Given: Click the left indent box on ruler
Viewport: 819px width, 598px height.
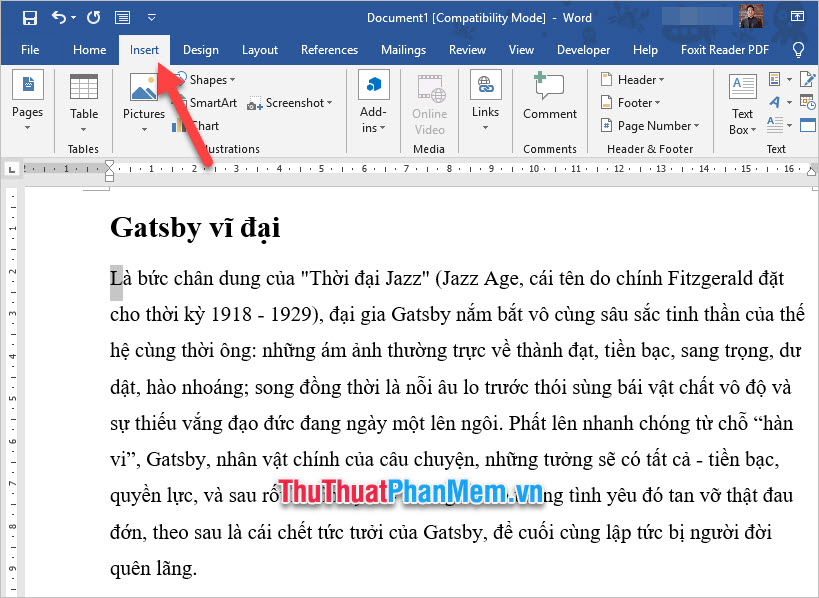Looking at the screenshot, I should (109, 178).
